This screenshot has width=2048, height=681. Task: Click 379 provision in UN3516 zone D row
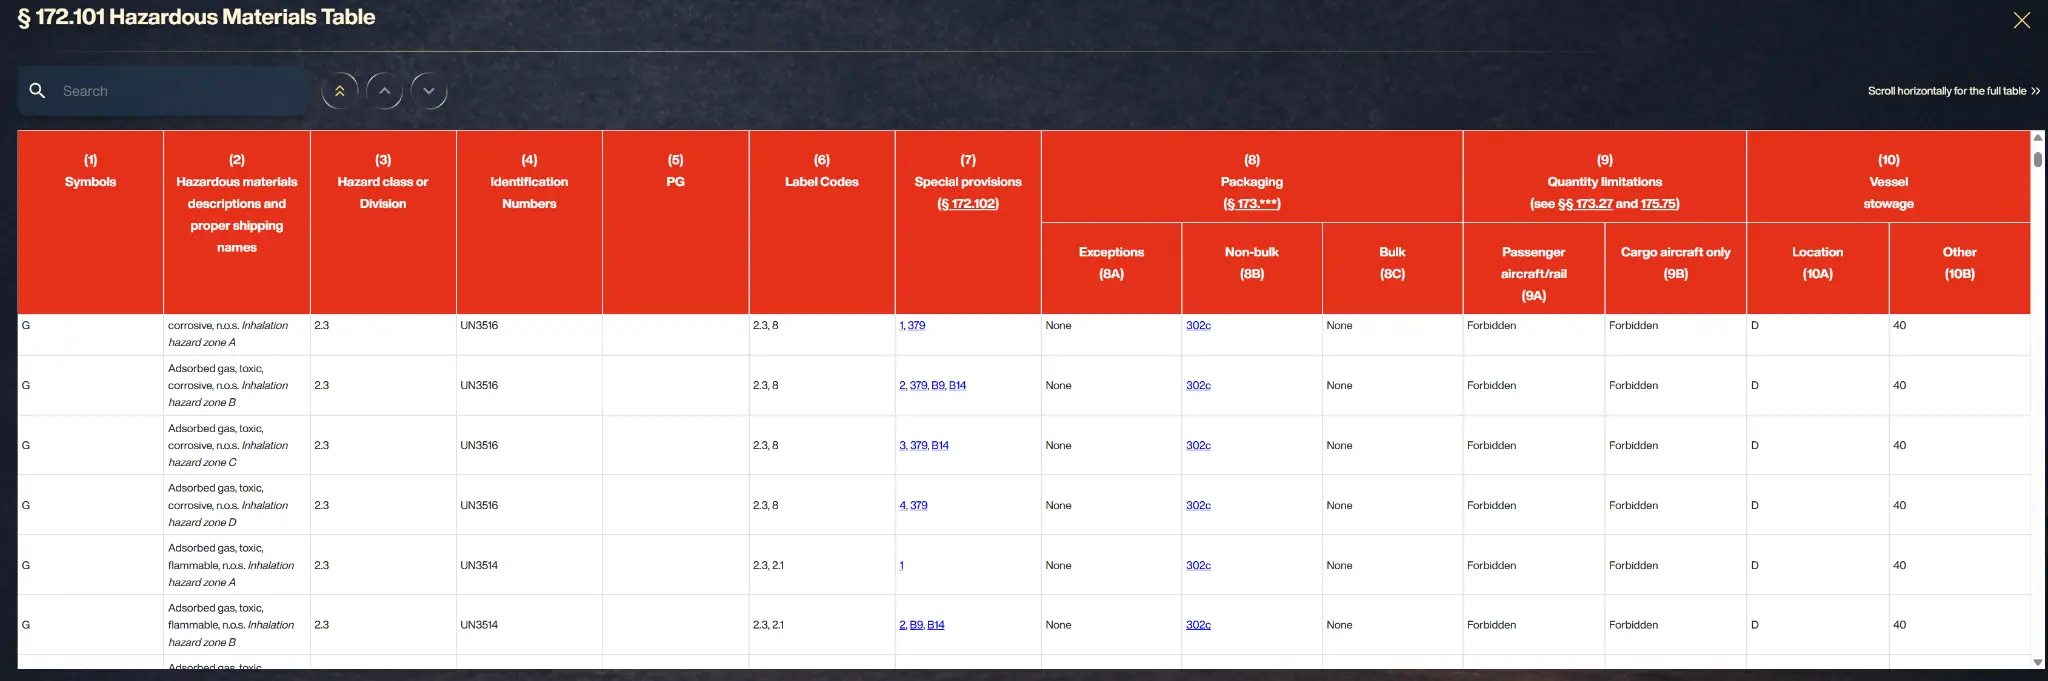click(919, 506)
